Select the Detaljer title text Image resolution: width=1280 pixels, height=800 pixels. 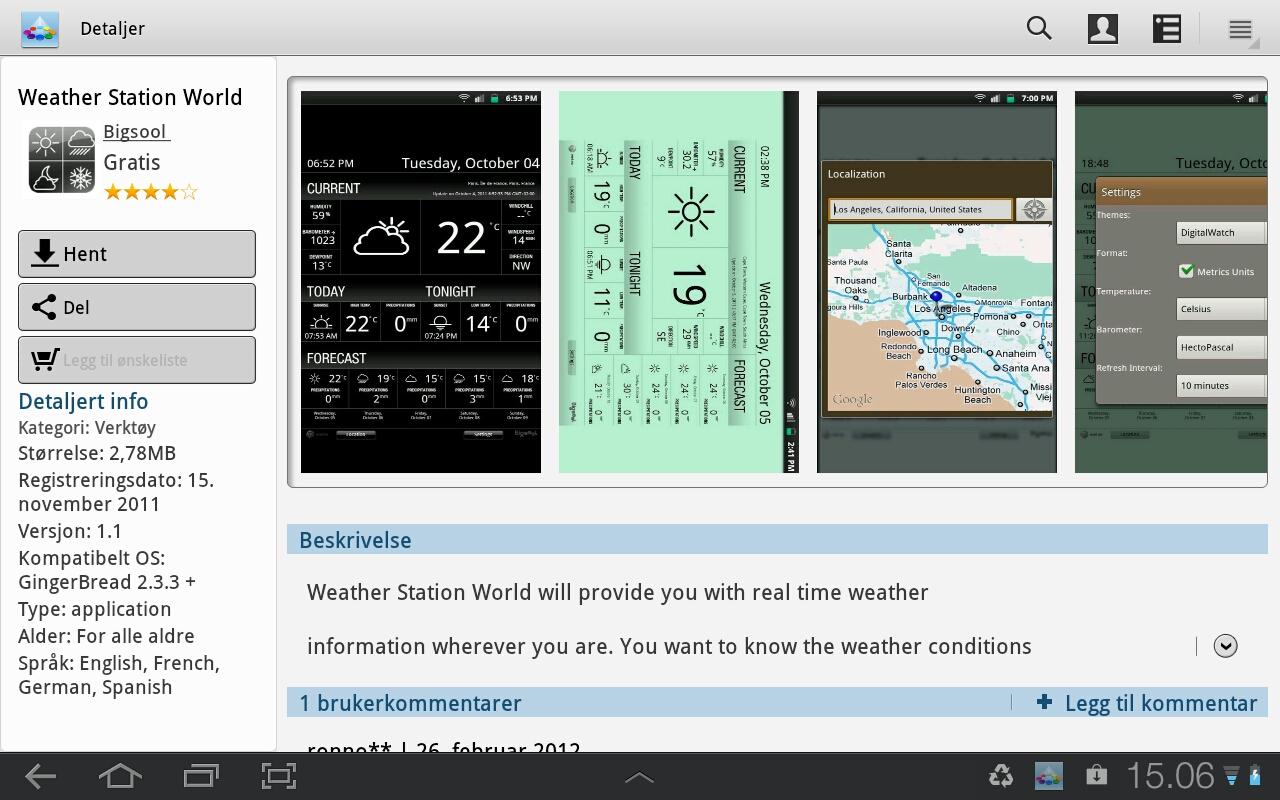[x=112, y=29]
